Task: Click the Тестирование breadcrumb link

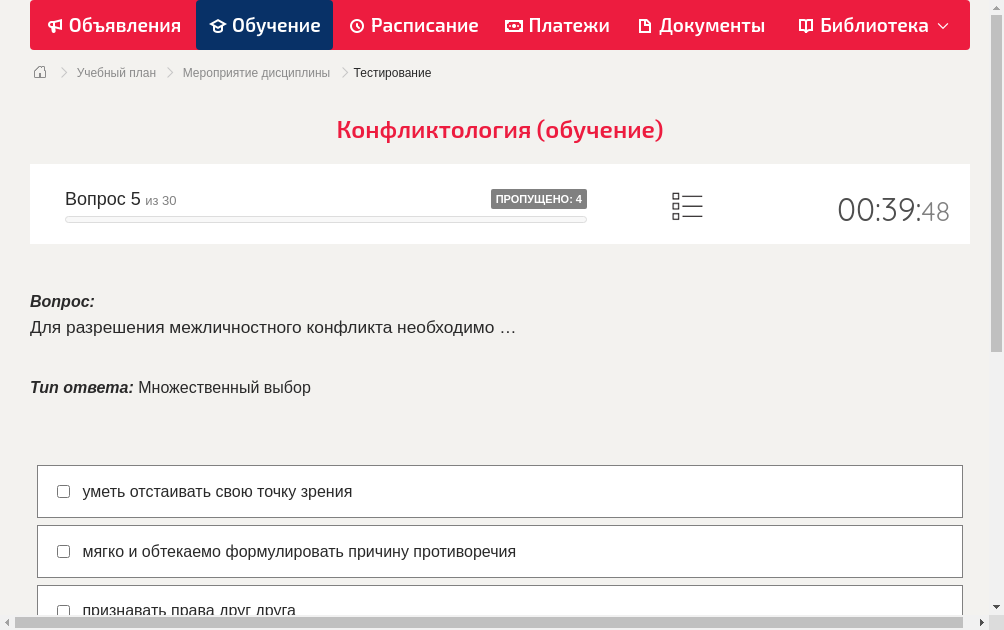Action: click(391, 72)
